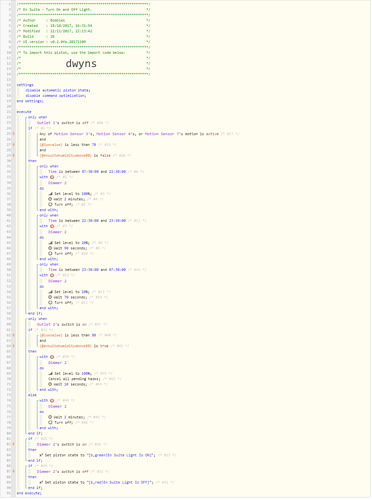Image resolution: width=372 pixels, height=500 pixels.
Task: Click the lightning marker beside line 62
Action: pos(14,335)
